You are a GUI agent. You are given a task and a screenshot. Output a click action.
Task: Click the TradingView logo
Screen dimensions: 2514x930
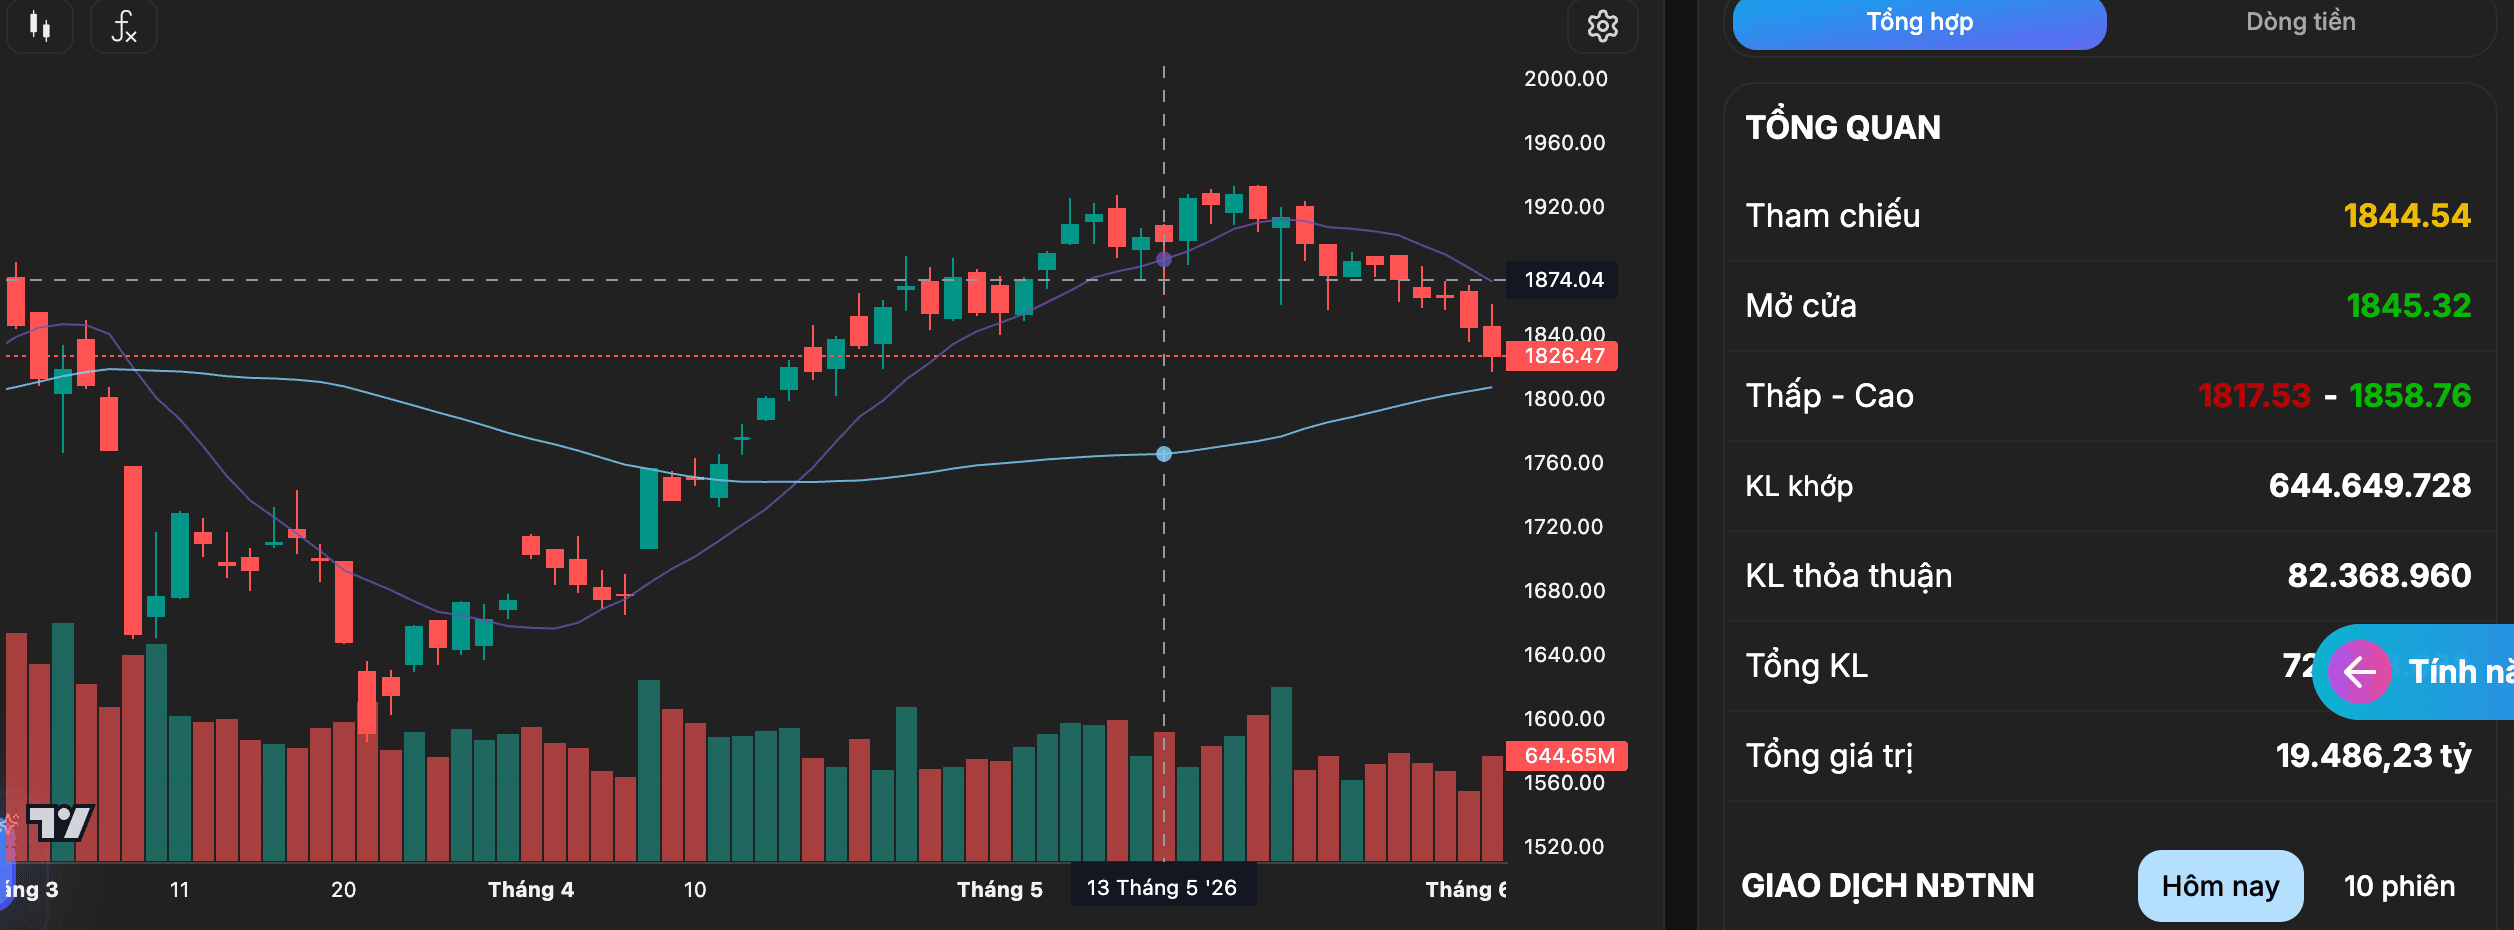pyautogui.click(x=60, y=823)
